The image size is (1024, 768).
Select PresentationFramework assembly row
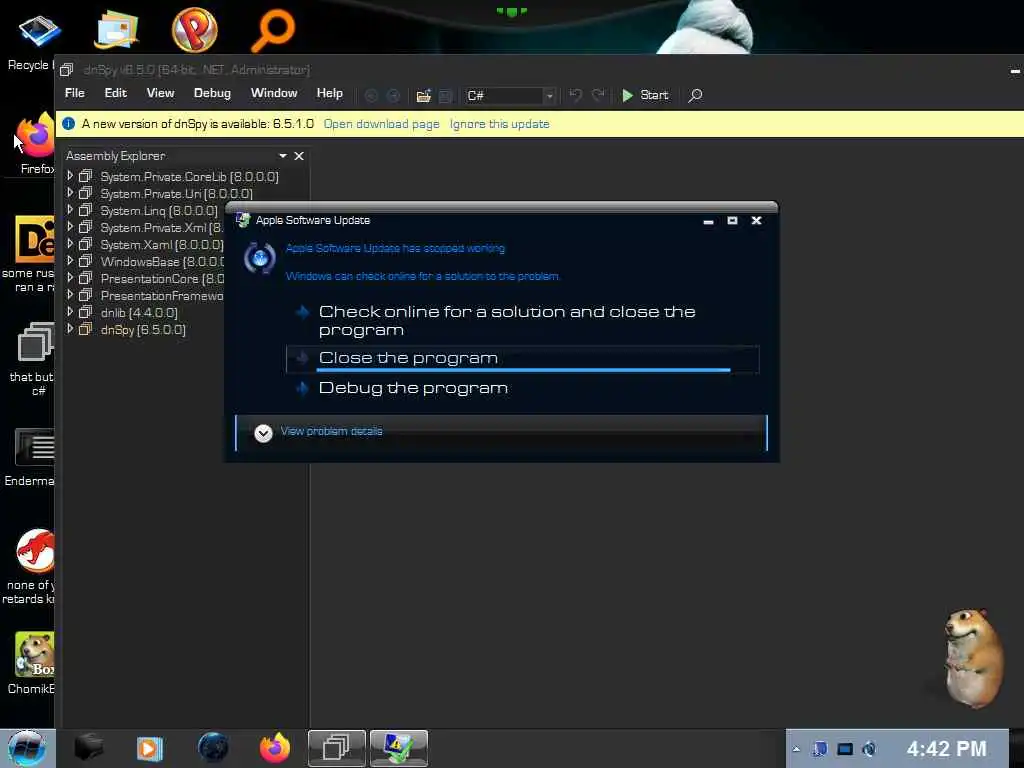(161, 296)
